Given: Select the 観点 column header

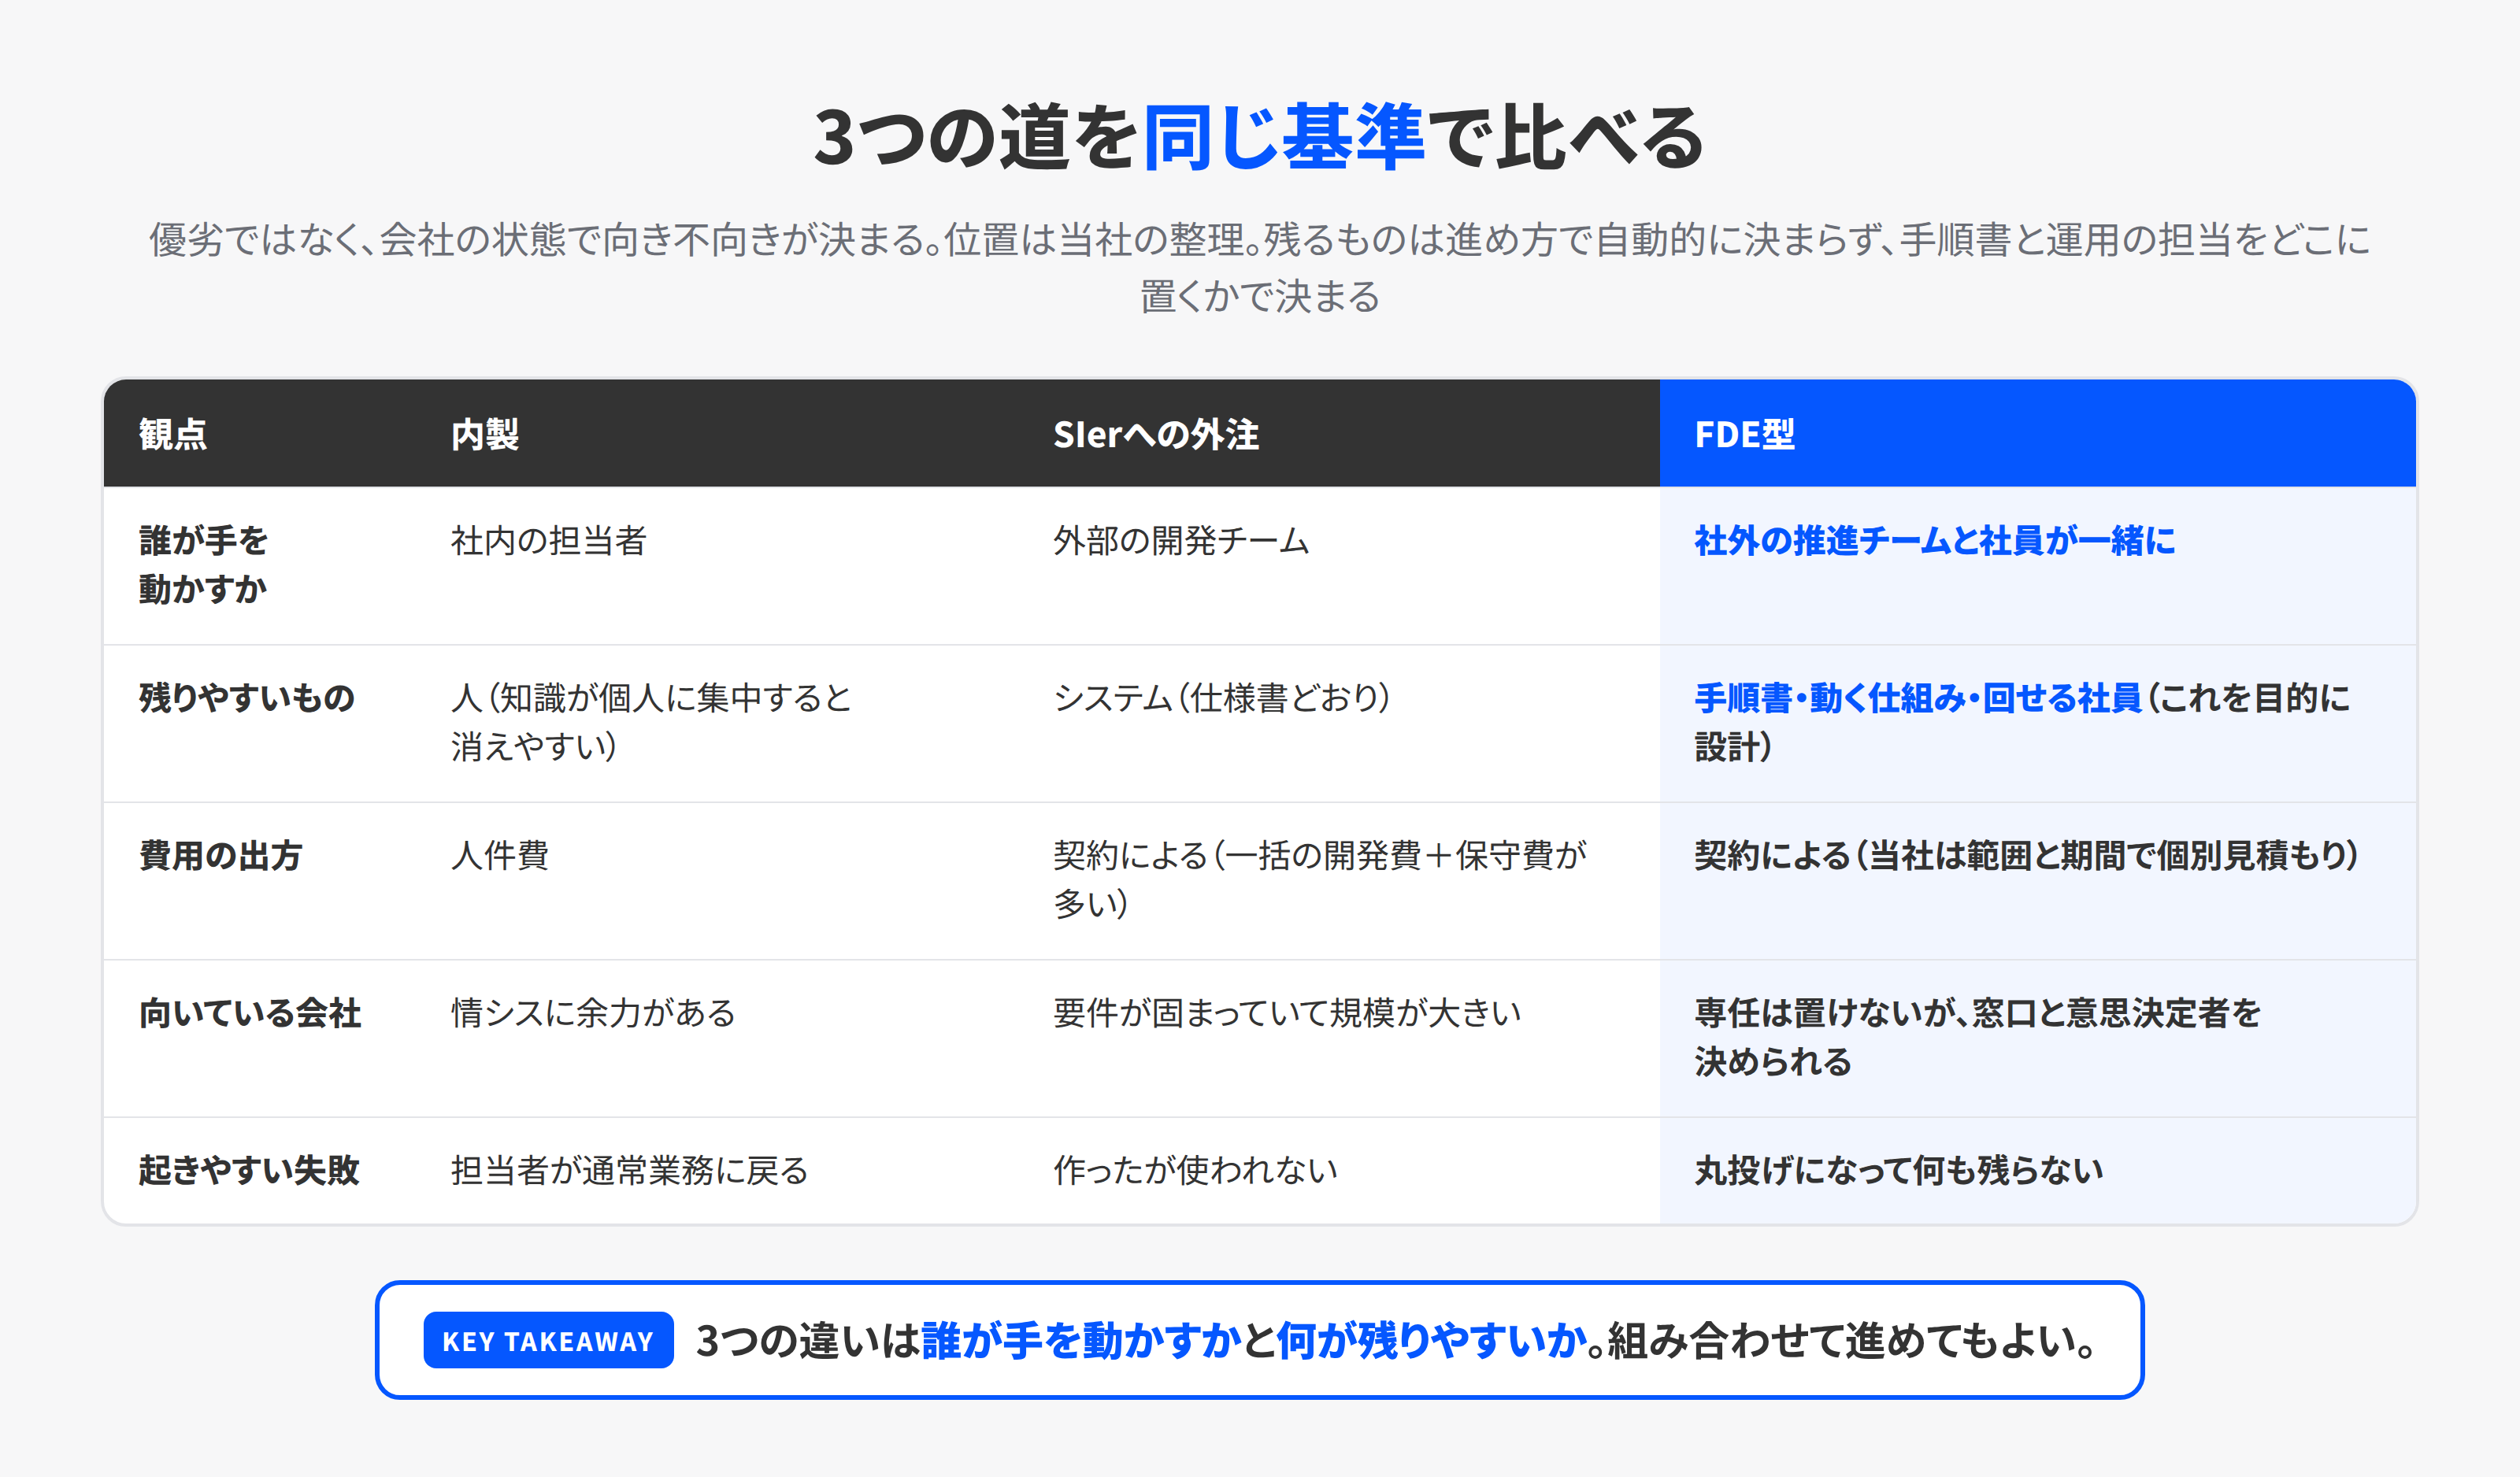Looking at the screenshot, I should tap(173, 434).
